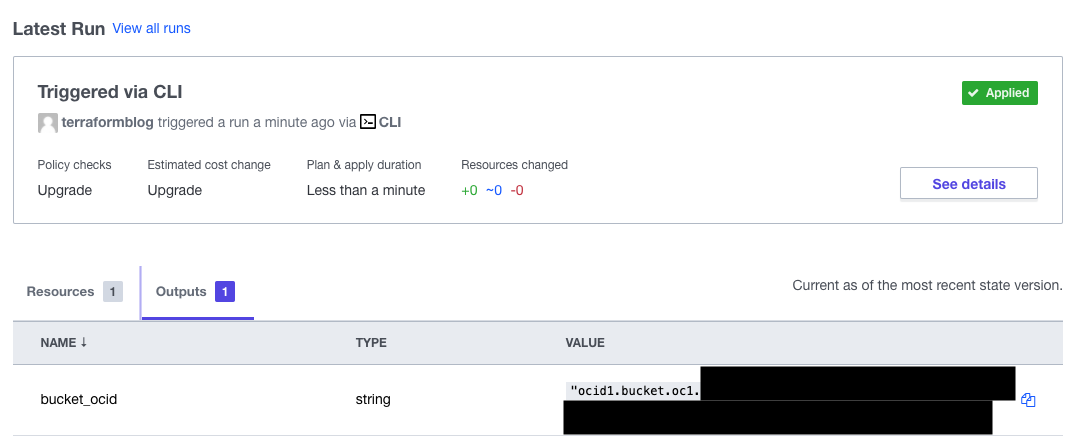
Task: Click Upgrade under Estimated cost change
Action: [x=174, y=190]
